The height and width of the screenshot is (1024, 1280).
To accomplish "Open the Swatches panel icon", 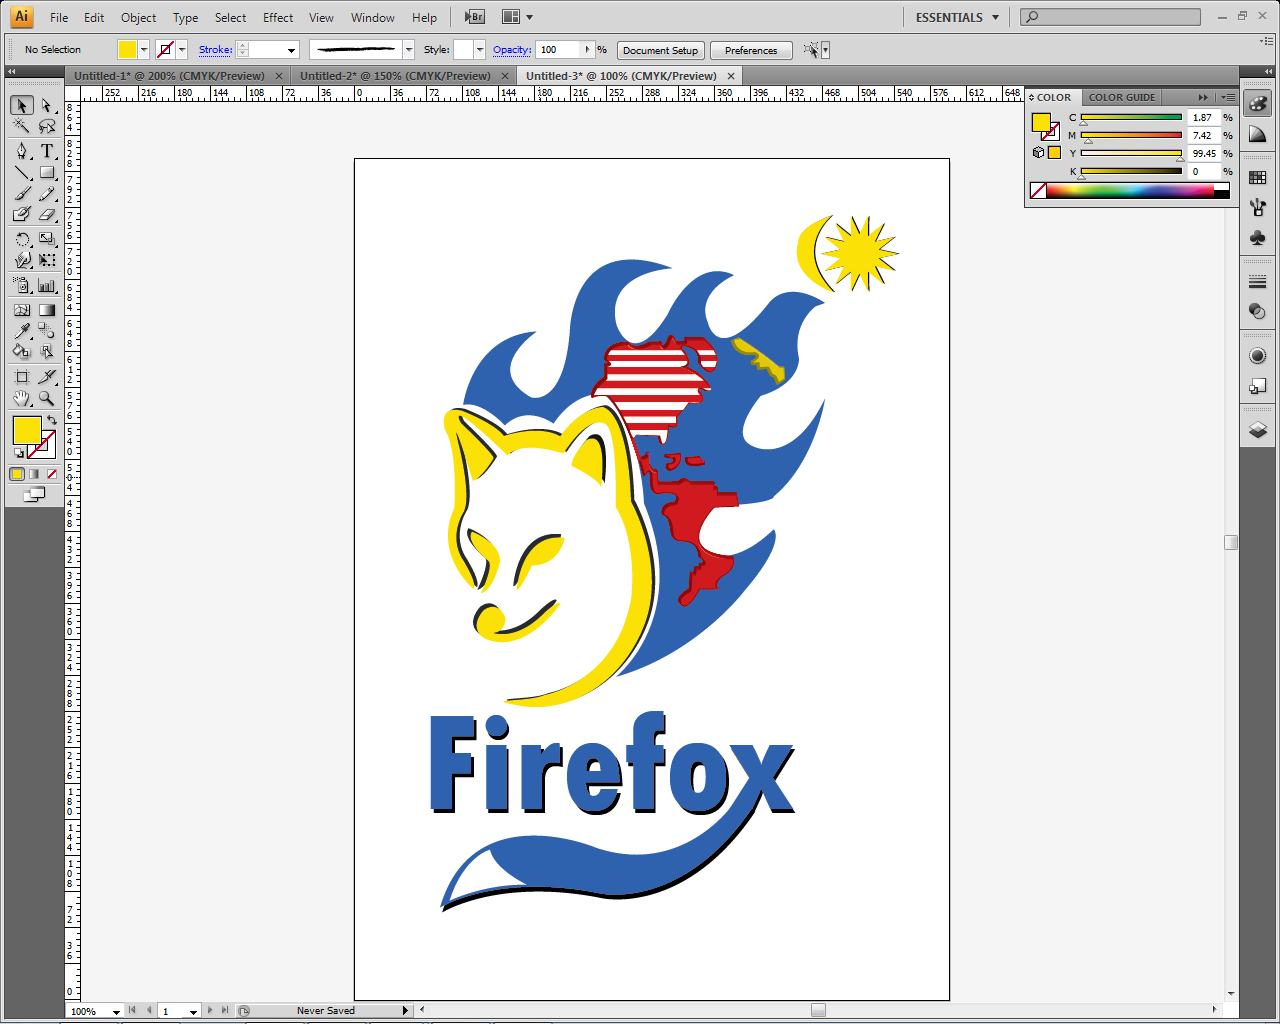I will click(1257, 175).
